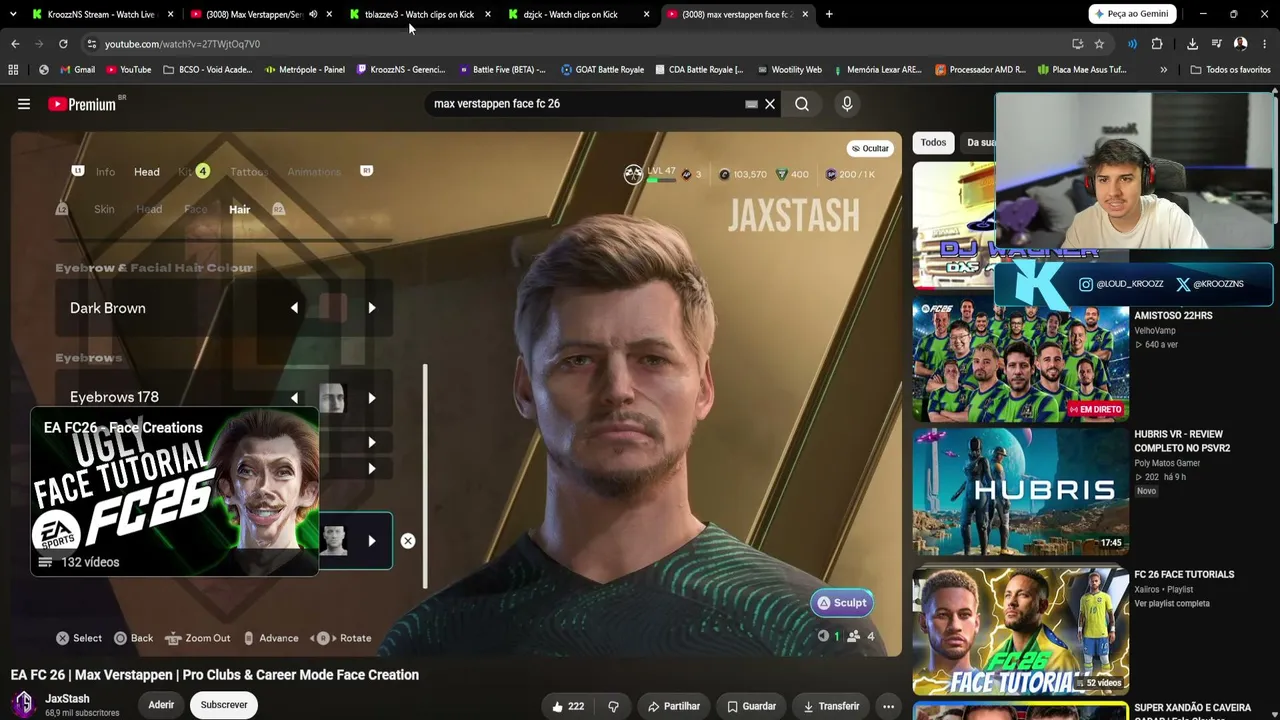The image size is (1280, 720).
Task: Open the Wootility Web bookmark
Action: coord(789,70)
